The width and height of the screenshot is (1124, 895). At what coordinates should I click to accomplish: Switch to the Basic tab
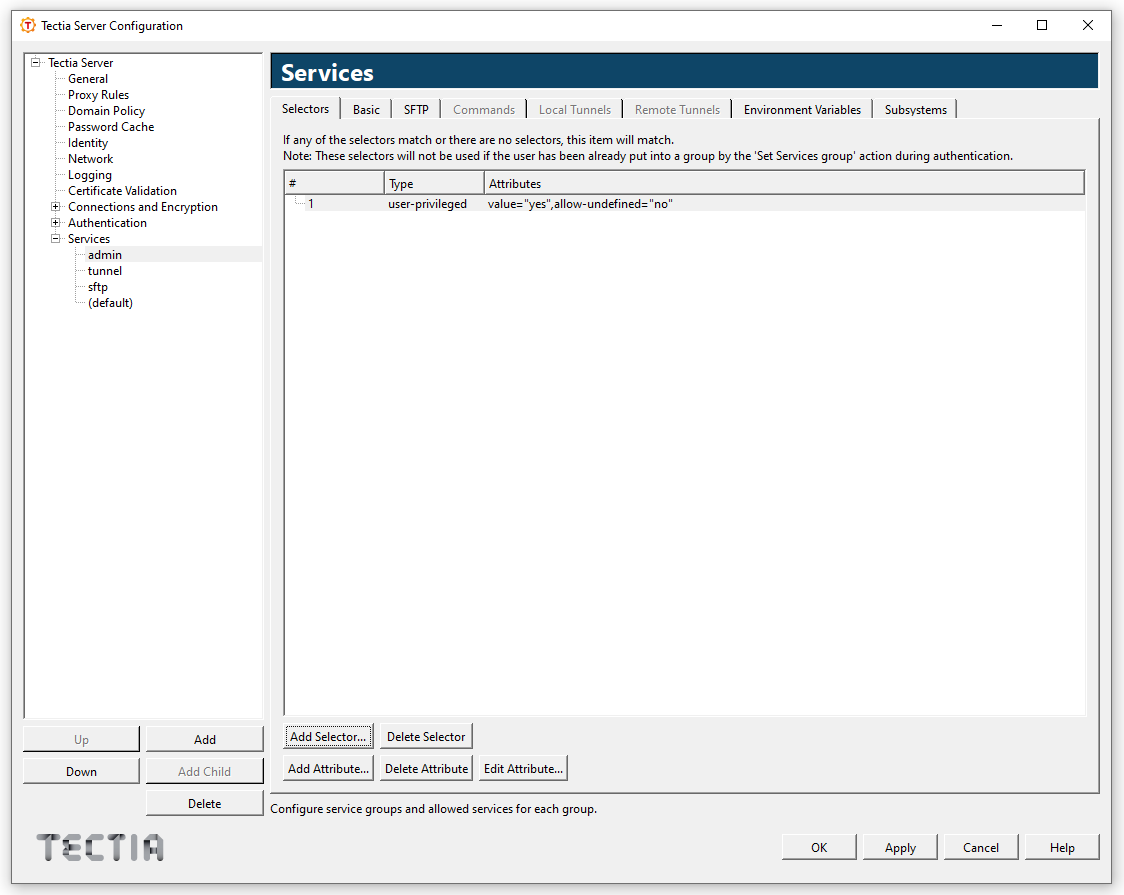coord(366,110)
